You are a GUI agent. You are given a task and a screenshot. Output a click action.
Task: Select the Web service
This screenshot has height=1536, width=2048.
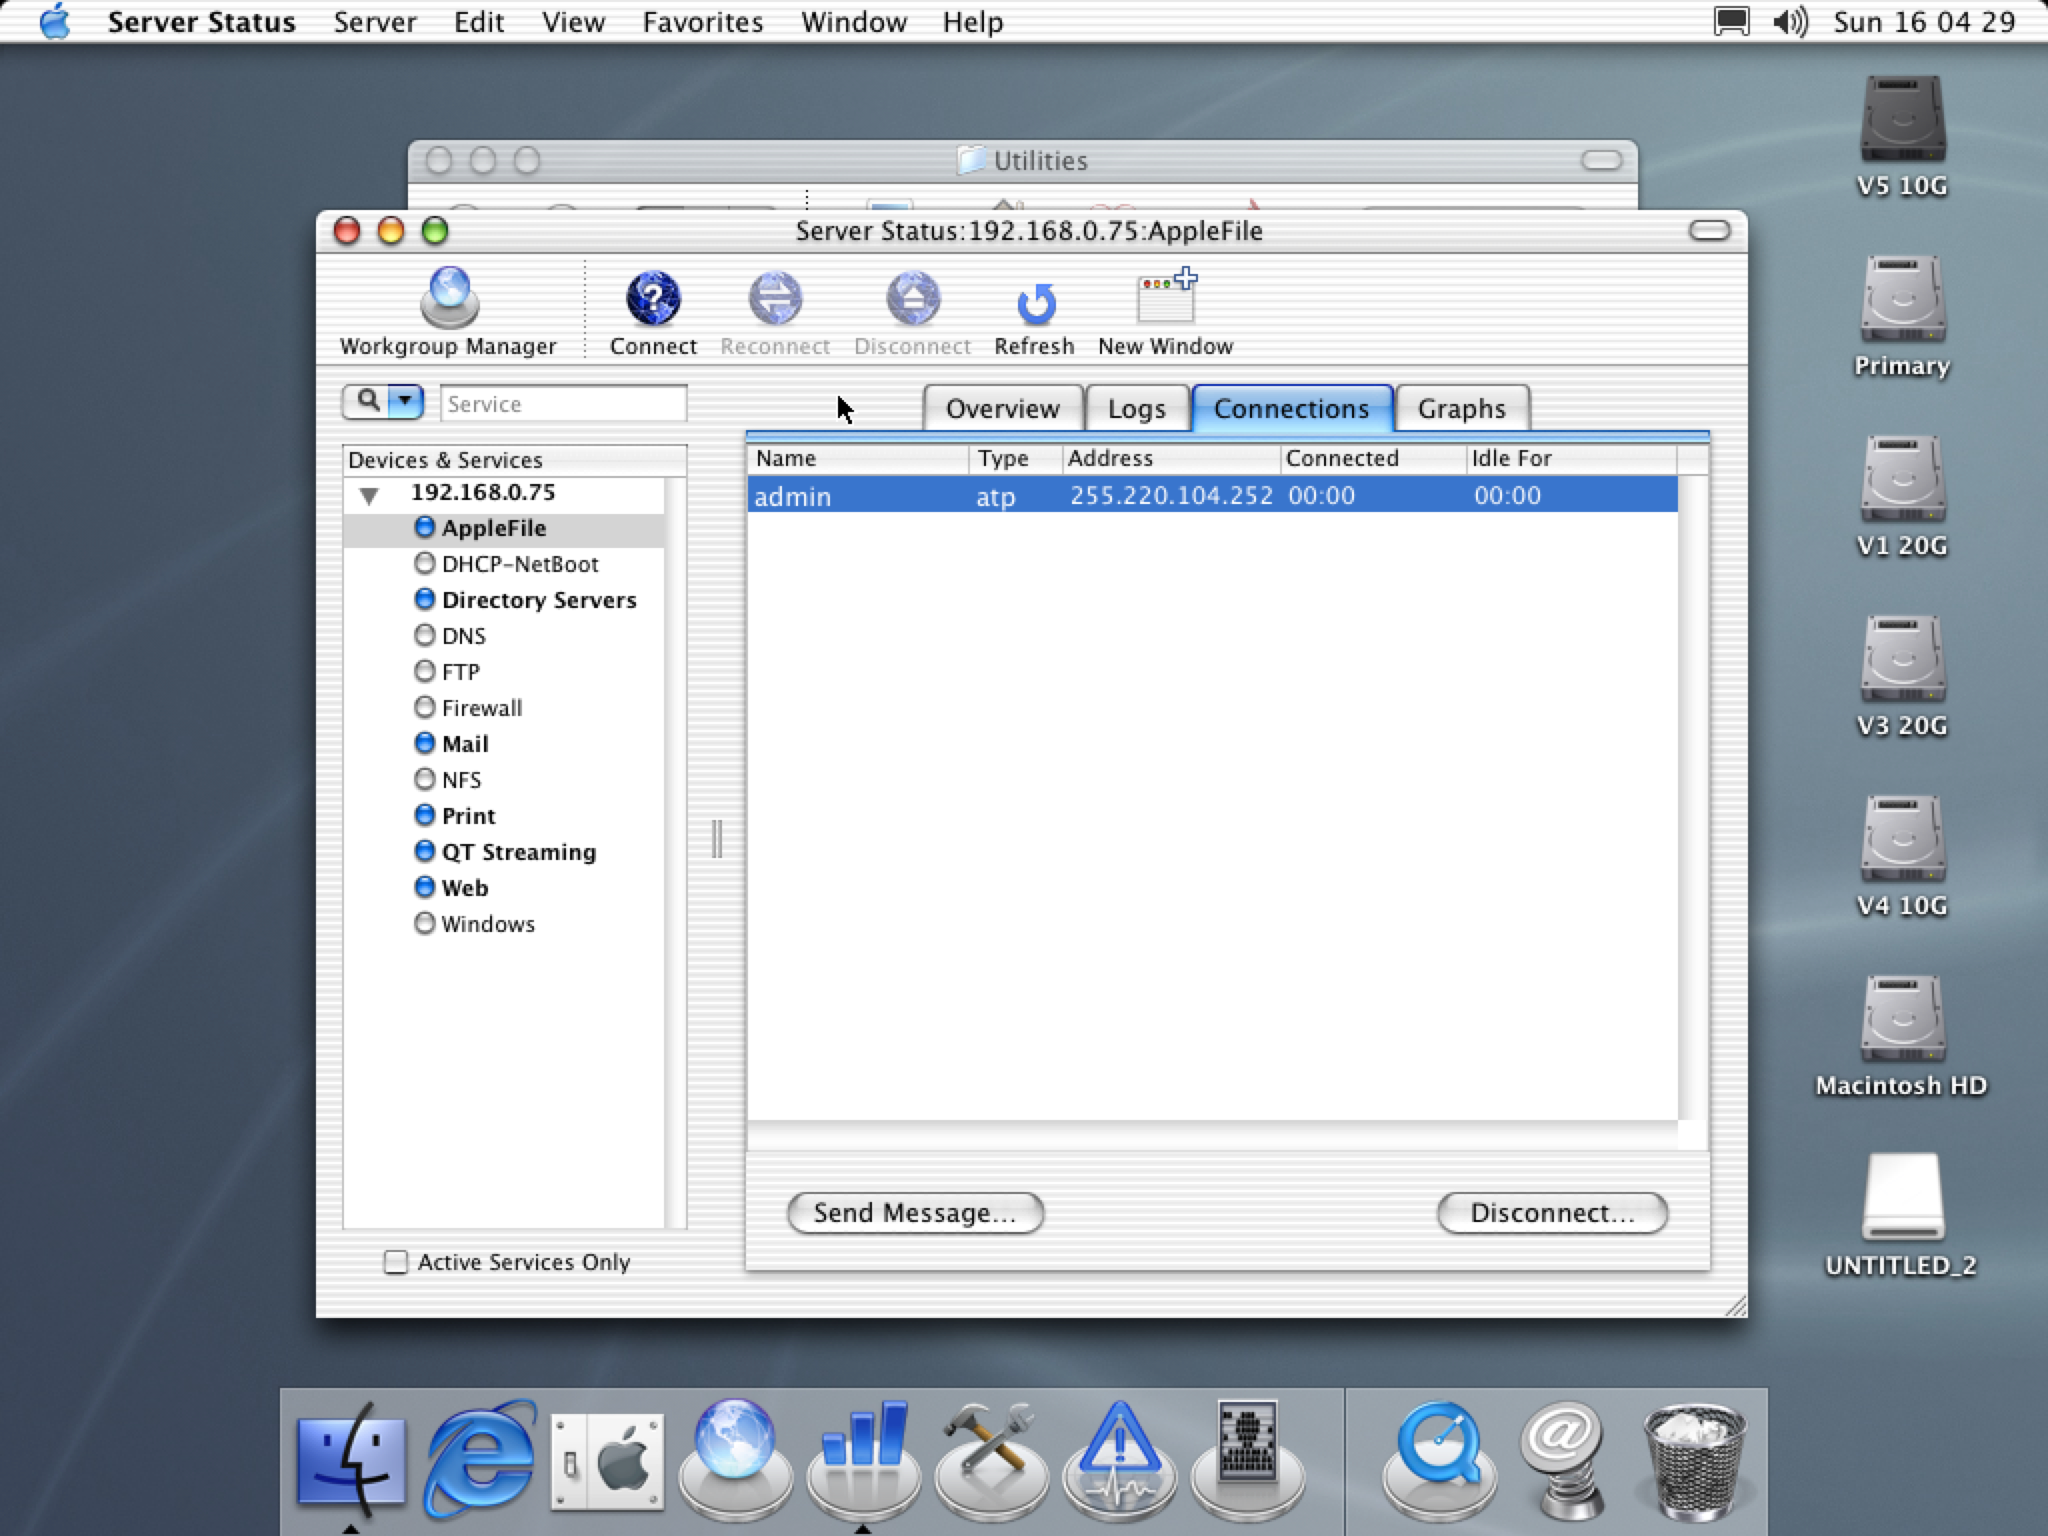coord(504,888)
